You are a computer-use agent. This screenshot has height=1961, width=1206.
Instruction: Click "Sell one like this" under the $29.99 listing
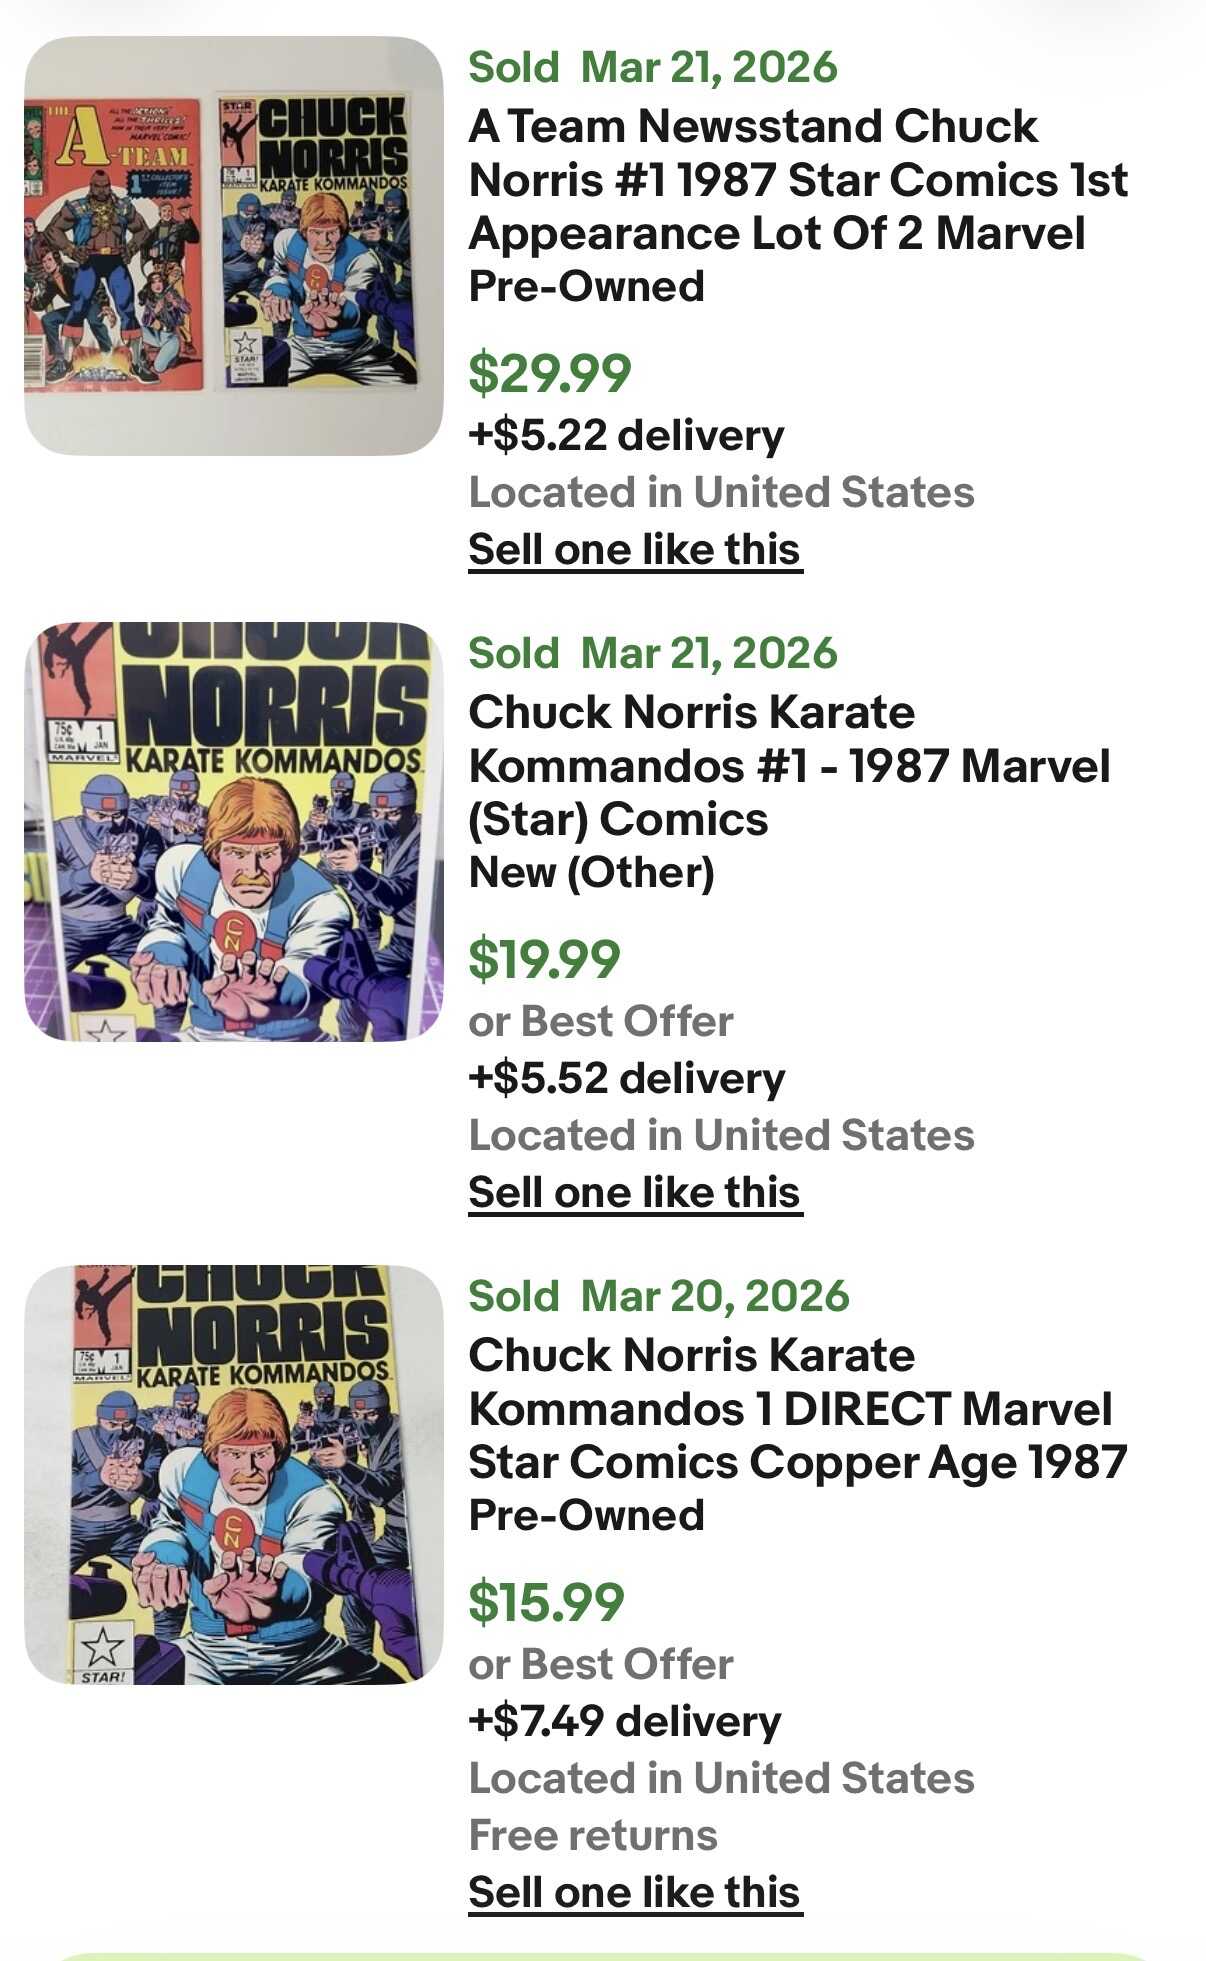coord(635,550)
